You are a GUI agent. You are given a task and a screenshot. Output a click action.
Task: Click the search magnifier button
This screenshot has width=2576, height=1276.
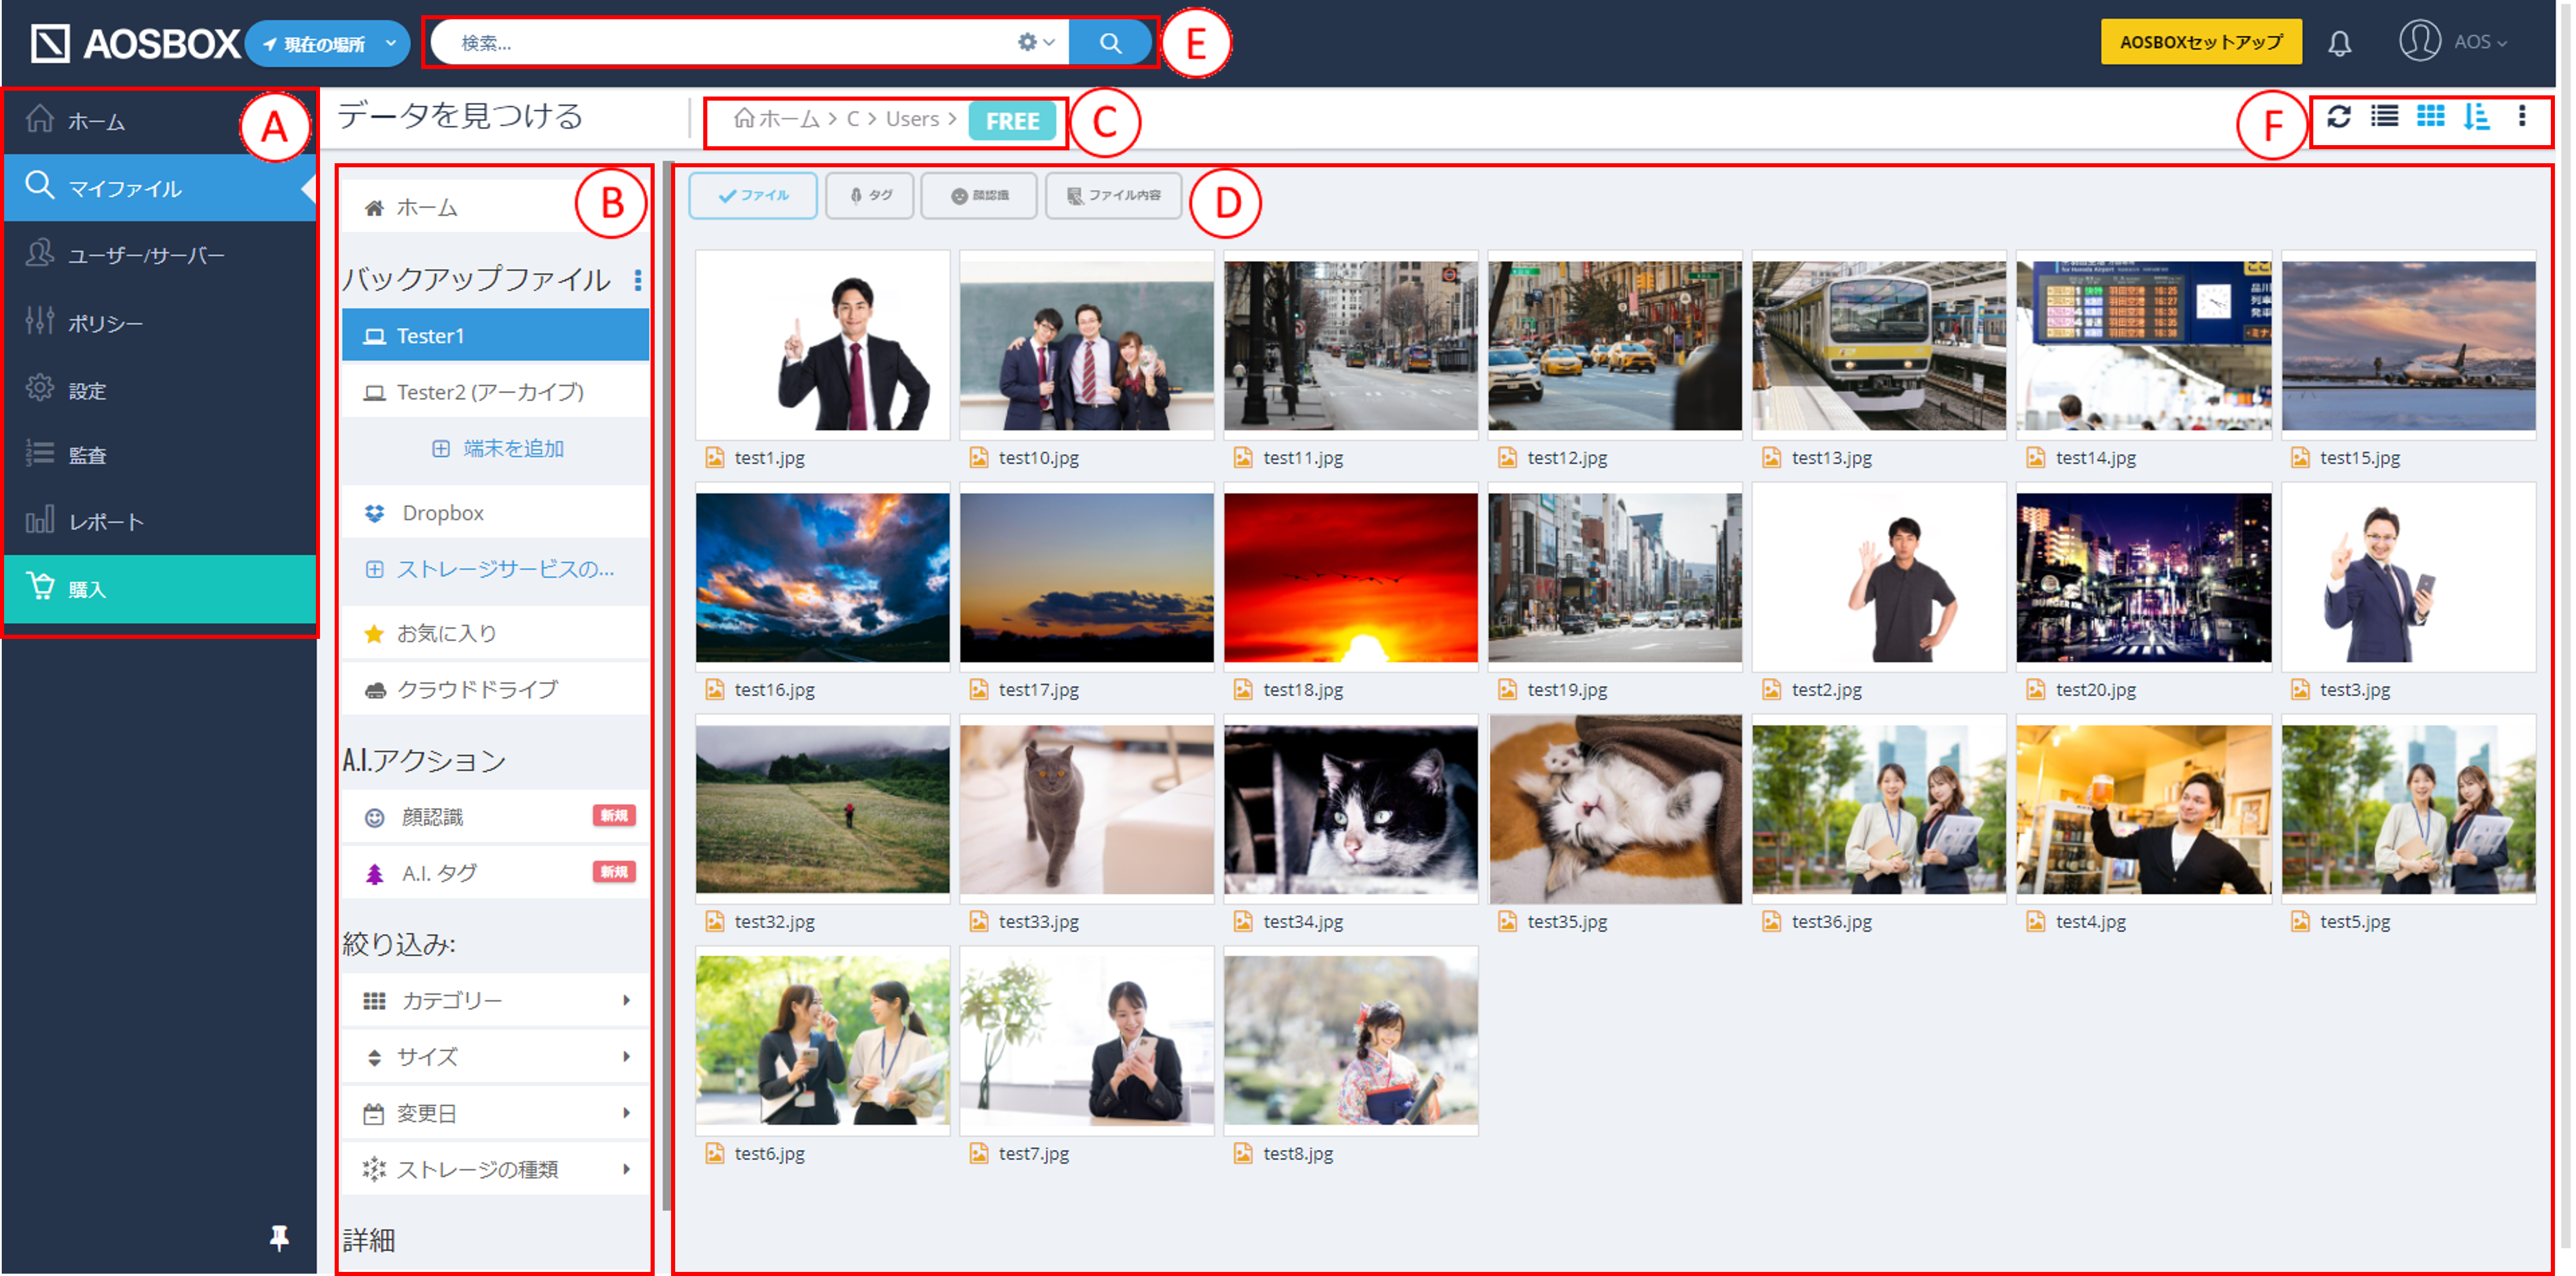coord(1110,43)
